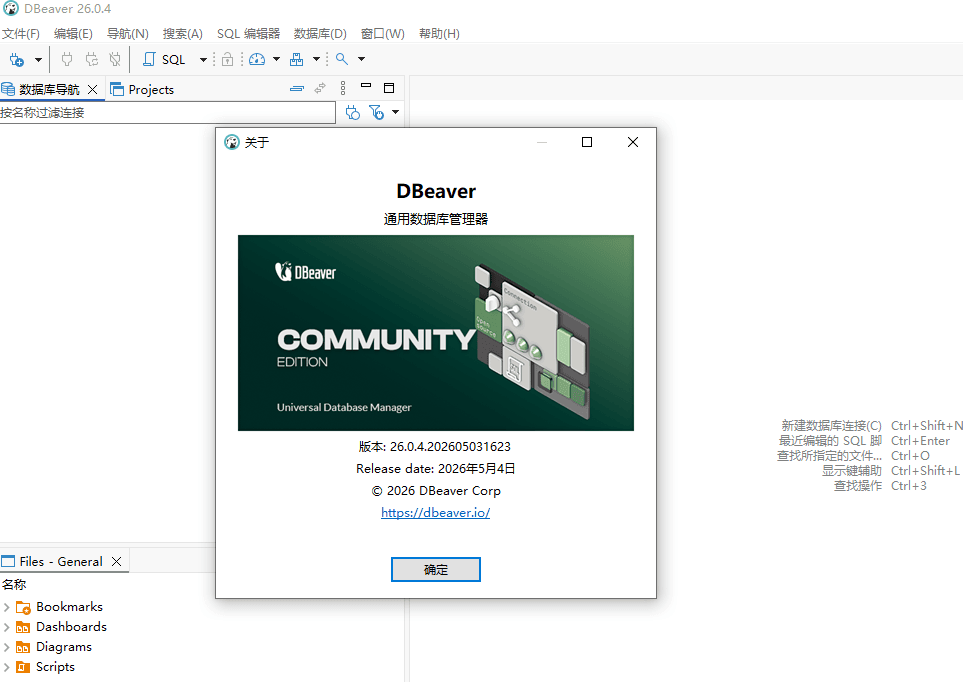Image resolution: width=963 pixels, height=682 pixels.
Task: Open the 搜索(A) menu
Action: (x=182, y=34)
